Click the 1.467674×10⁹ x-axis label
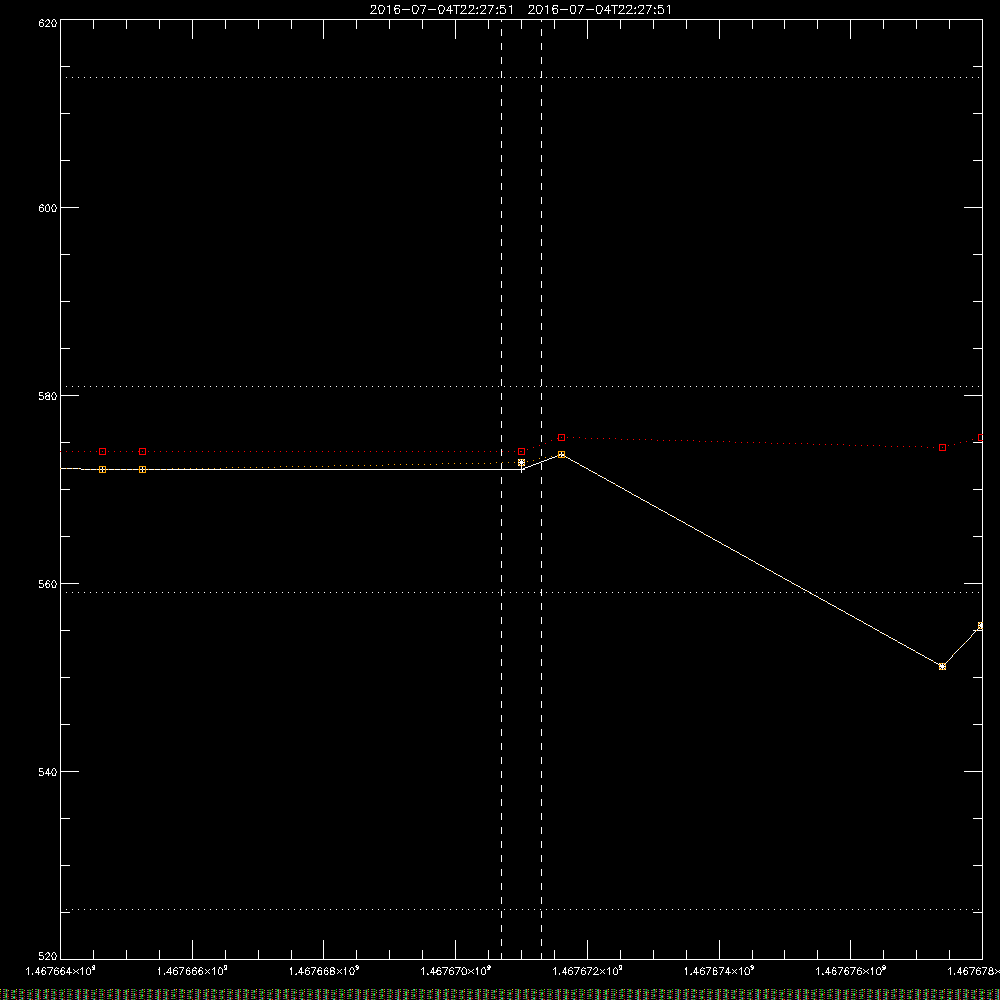This screenshot has width=1000, height=1000. pos(719,971)
